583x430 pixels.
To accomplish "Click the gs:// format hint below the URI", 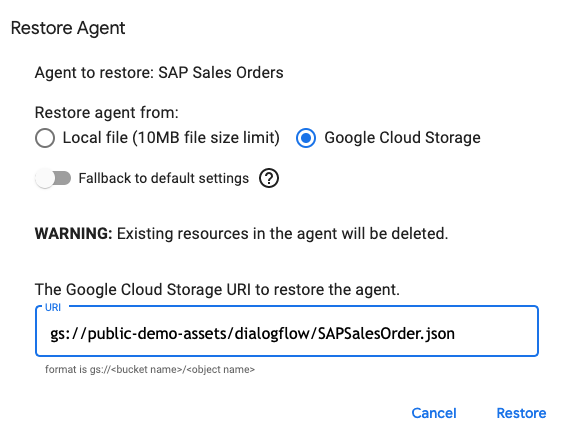I will 150,369.
